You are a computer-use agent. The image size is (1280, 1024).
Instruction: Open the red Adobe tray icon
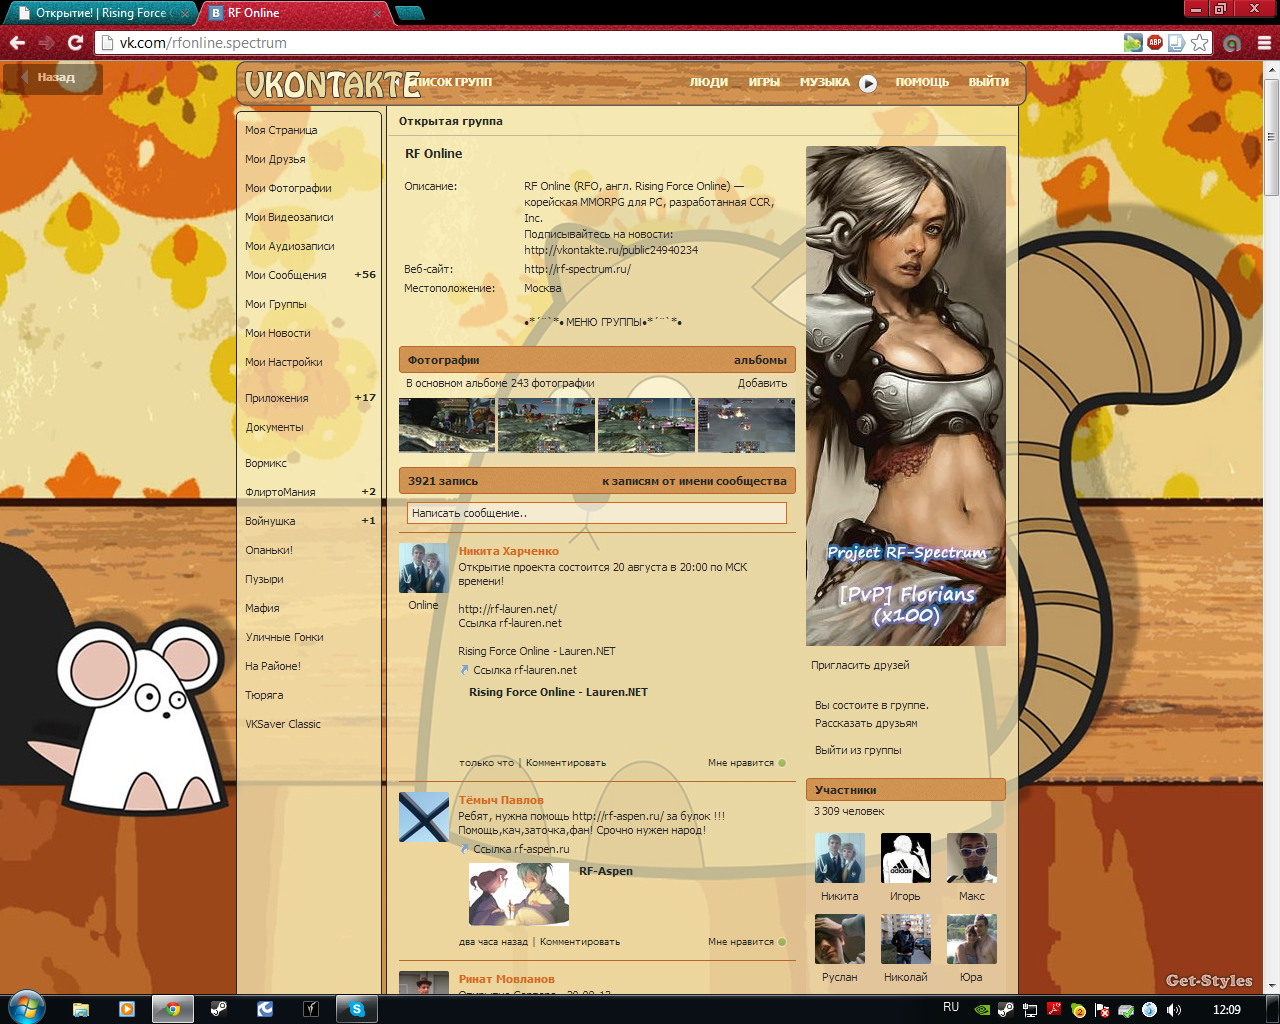pos(1054,1010)
